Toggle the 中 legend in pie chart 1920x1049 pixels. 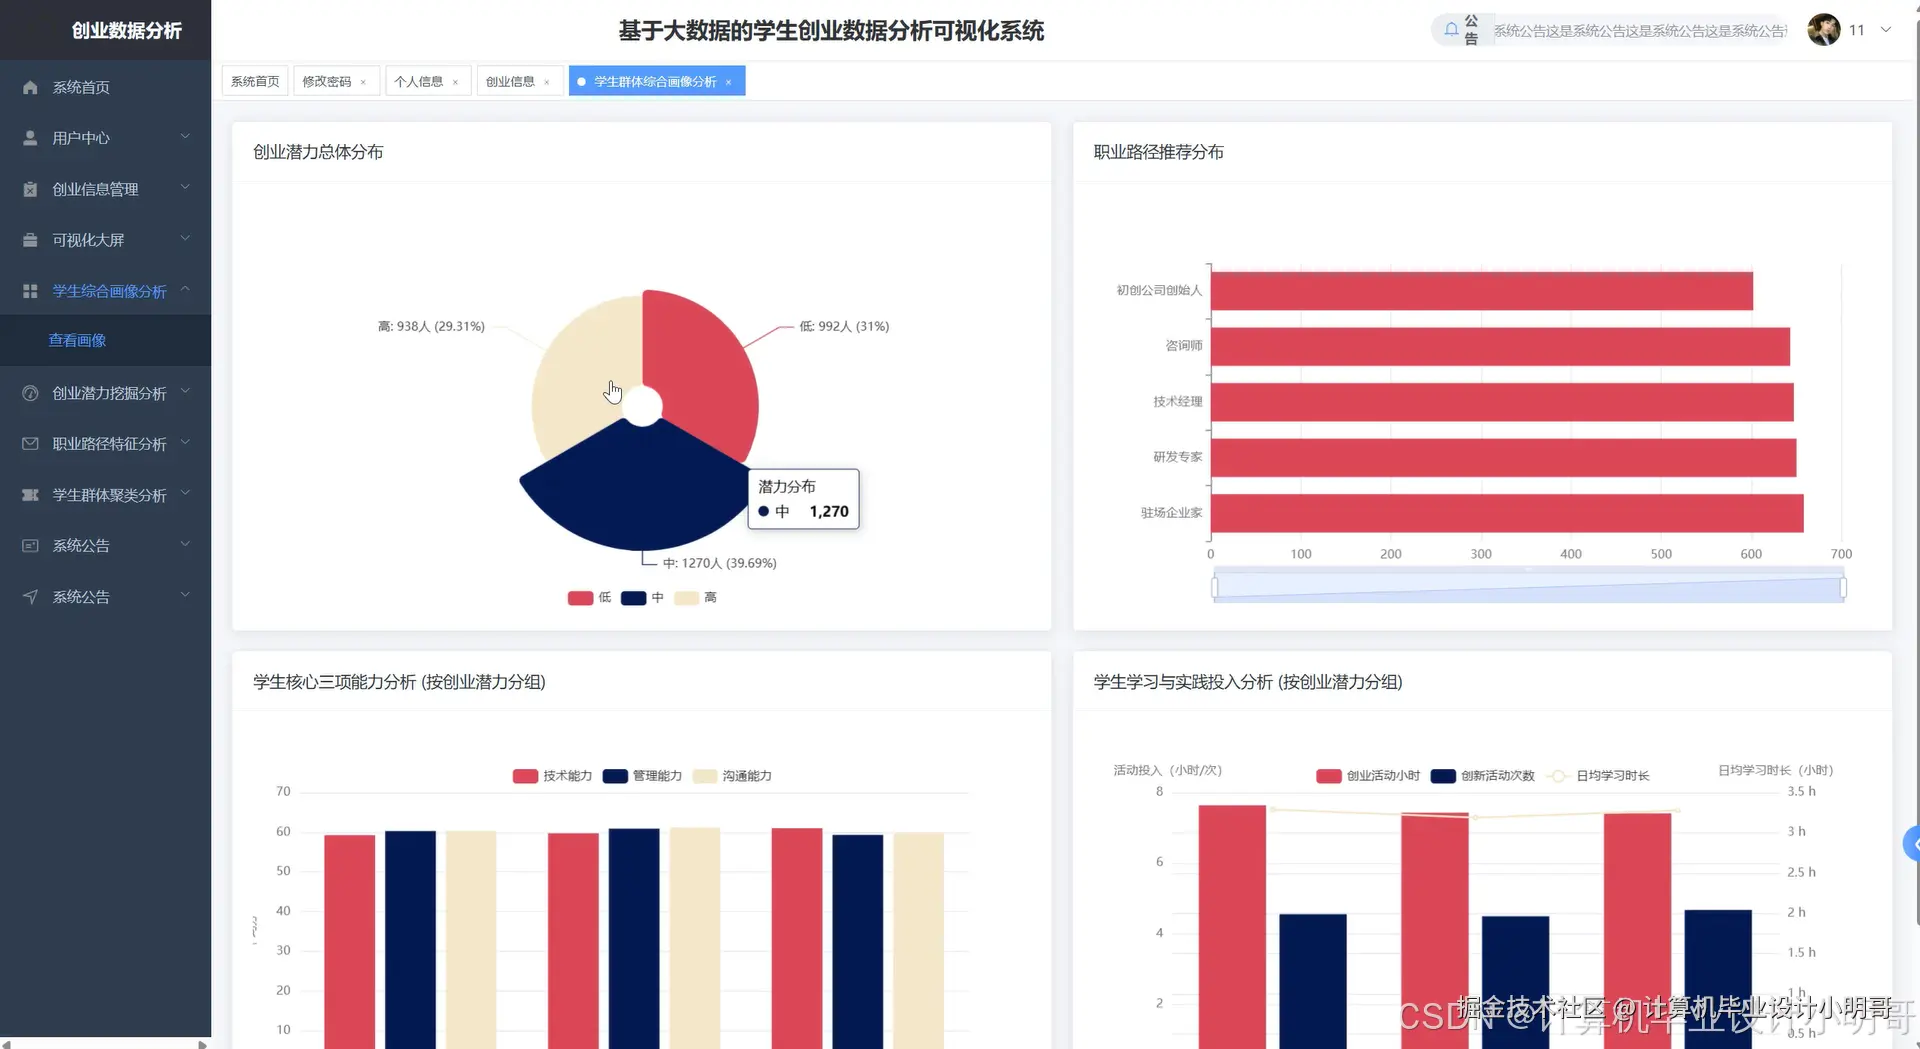point(642,598)
